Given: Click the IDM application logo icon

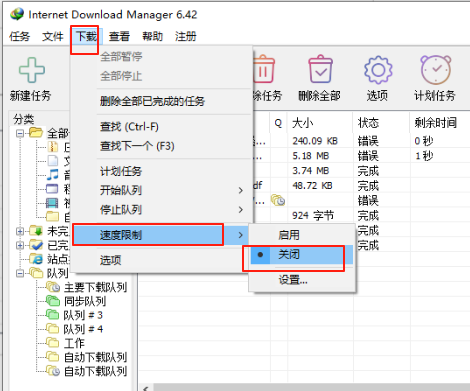Looking at the screenshot, I should [x=17, y=14].
